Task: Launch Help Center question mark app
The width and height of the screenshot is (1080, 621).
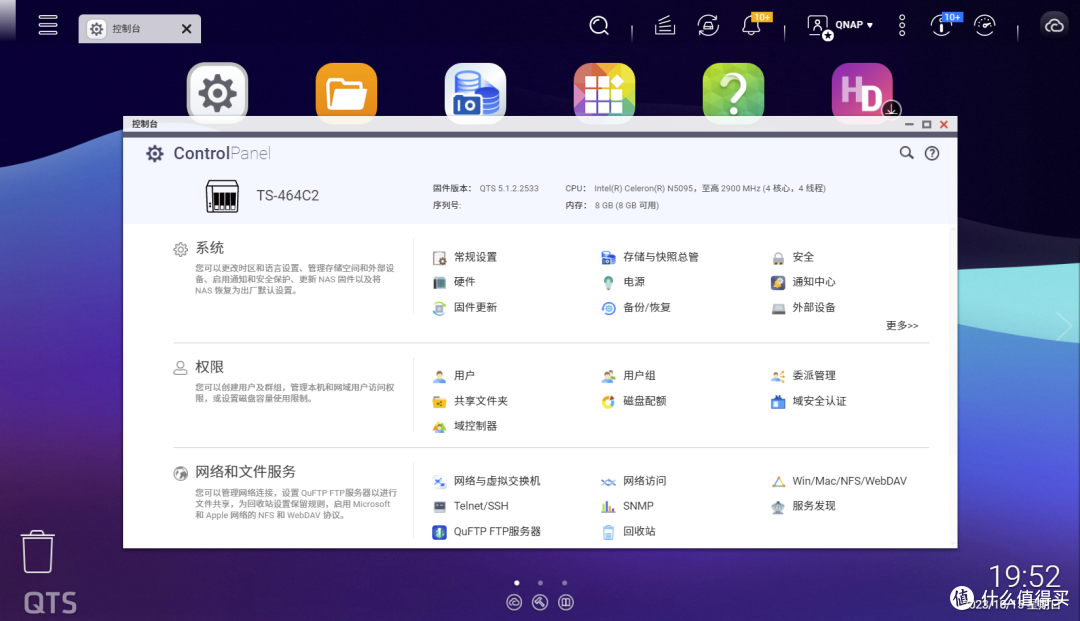Action: (734, 93)
